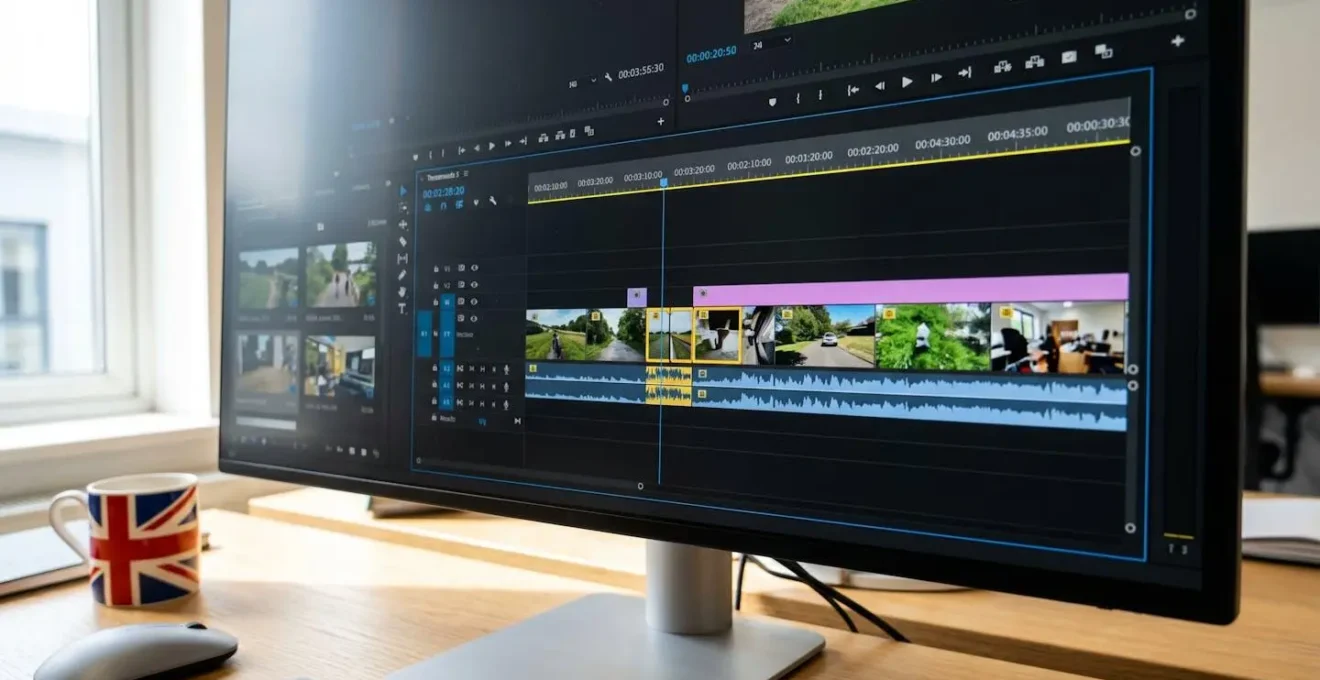1320x680 pixels.
Task: Click Mark Out in Program monitor
Action: [x=820, y=95]
